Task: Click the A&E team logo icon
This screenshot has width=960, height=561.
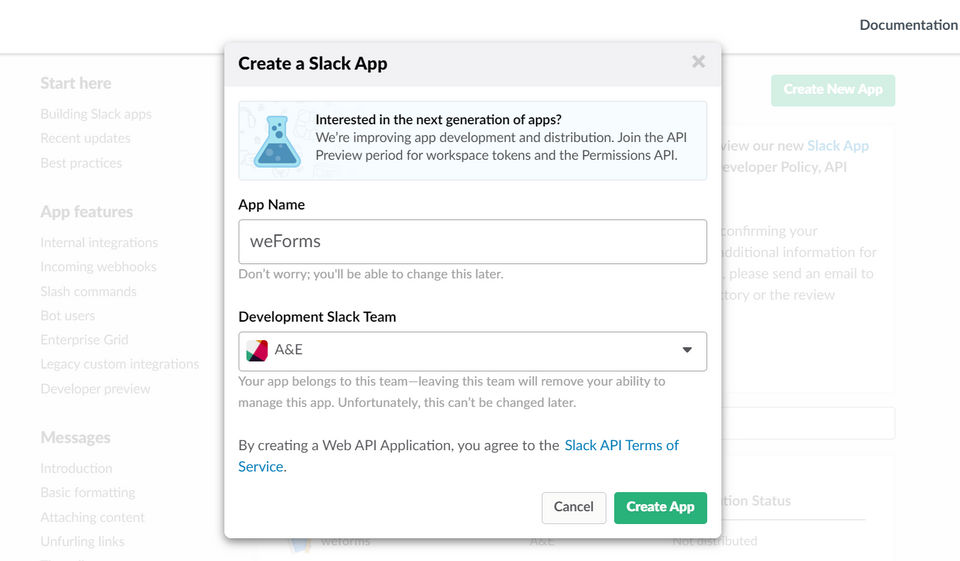Action: point(257,350)
